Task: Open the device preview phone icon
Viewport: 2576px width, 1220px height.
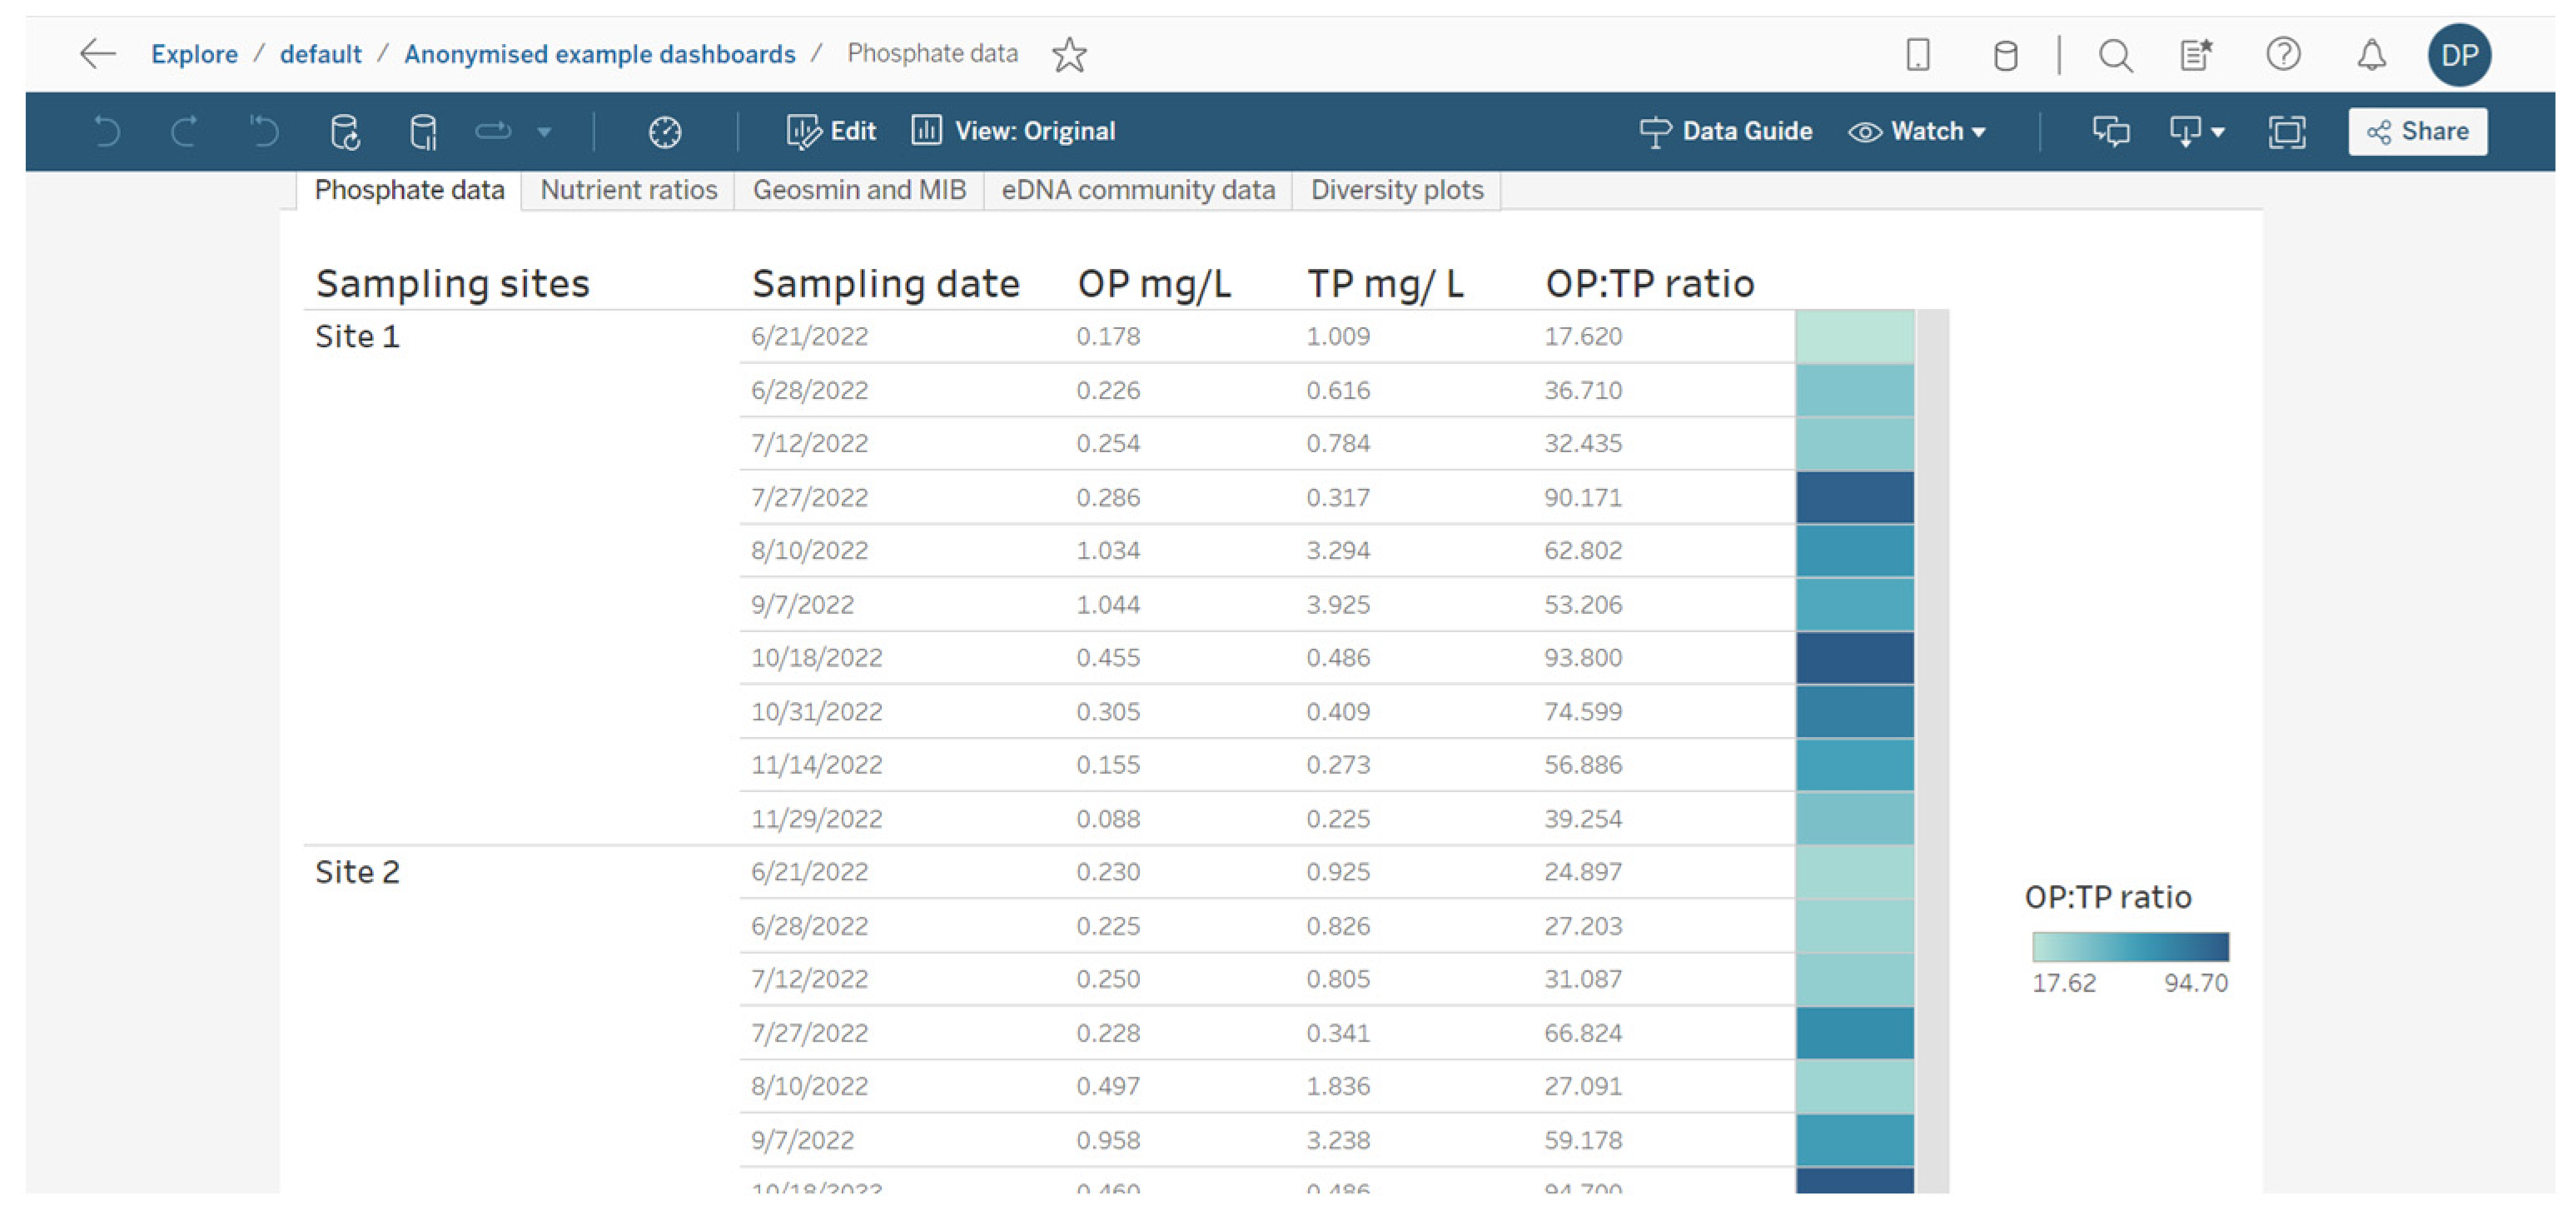Action: (x=1917, y=54)
